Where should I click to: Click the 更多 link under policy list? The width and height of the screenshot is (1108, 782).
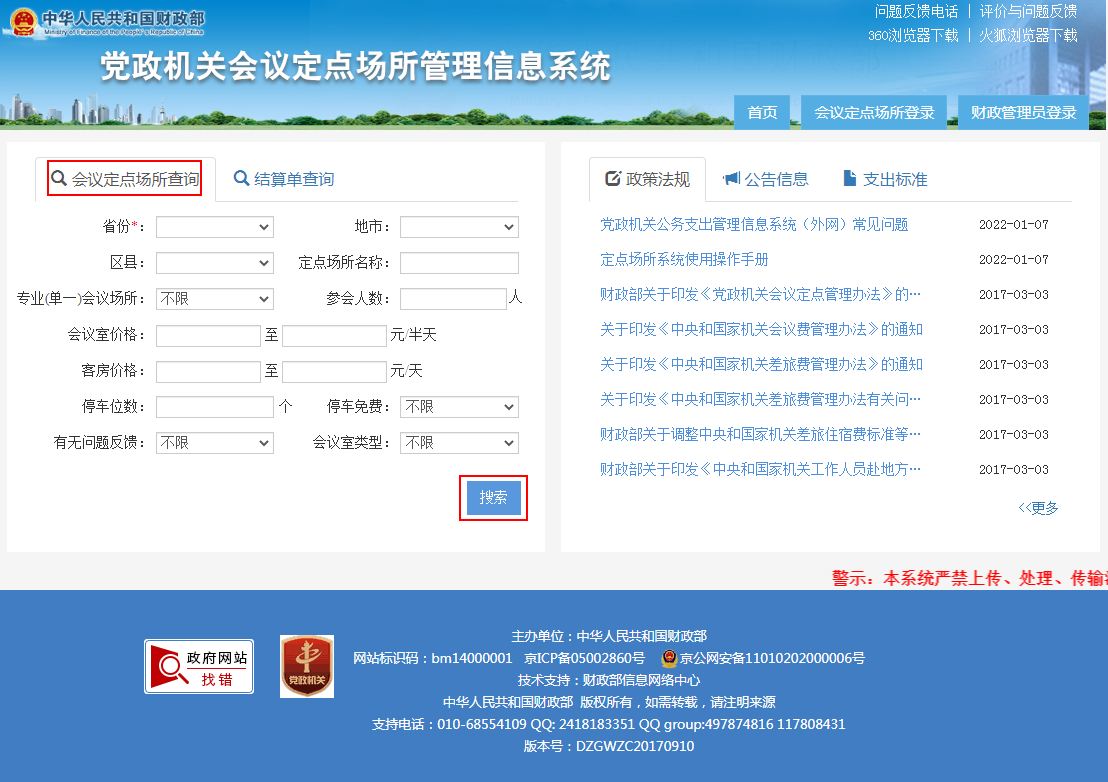click(x=1039, y=508)
